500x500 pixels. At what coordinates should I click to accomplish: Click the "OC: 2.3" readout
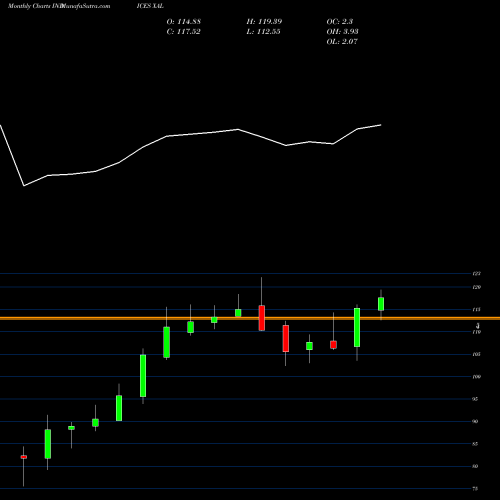point(340,22)
